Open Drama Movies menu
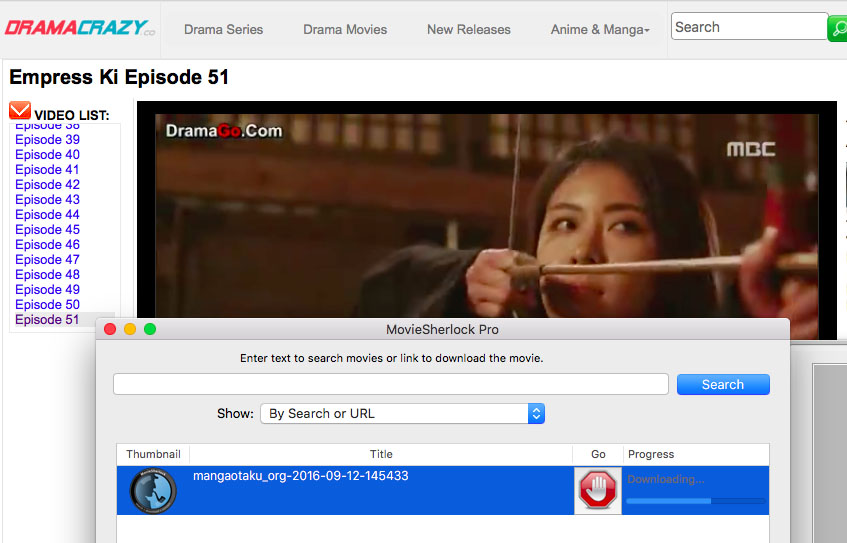Screen dimensions: 847x543 point(345,30)
